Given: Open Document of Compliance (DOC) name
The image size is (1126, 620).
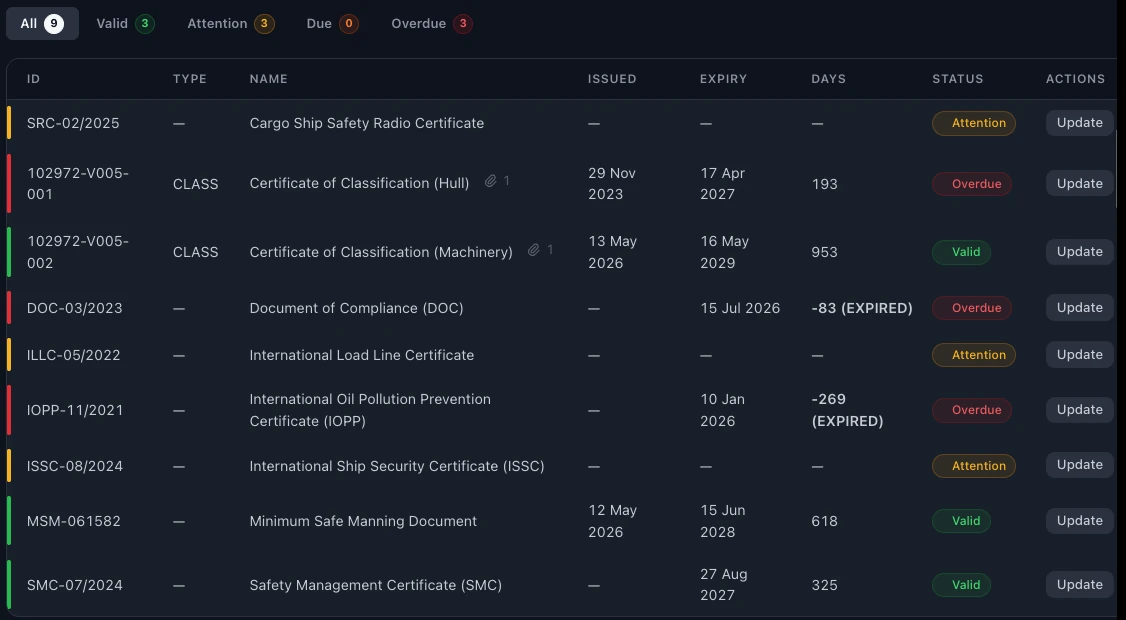Looking at the screenshot, I should 356,308.
